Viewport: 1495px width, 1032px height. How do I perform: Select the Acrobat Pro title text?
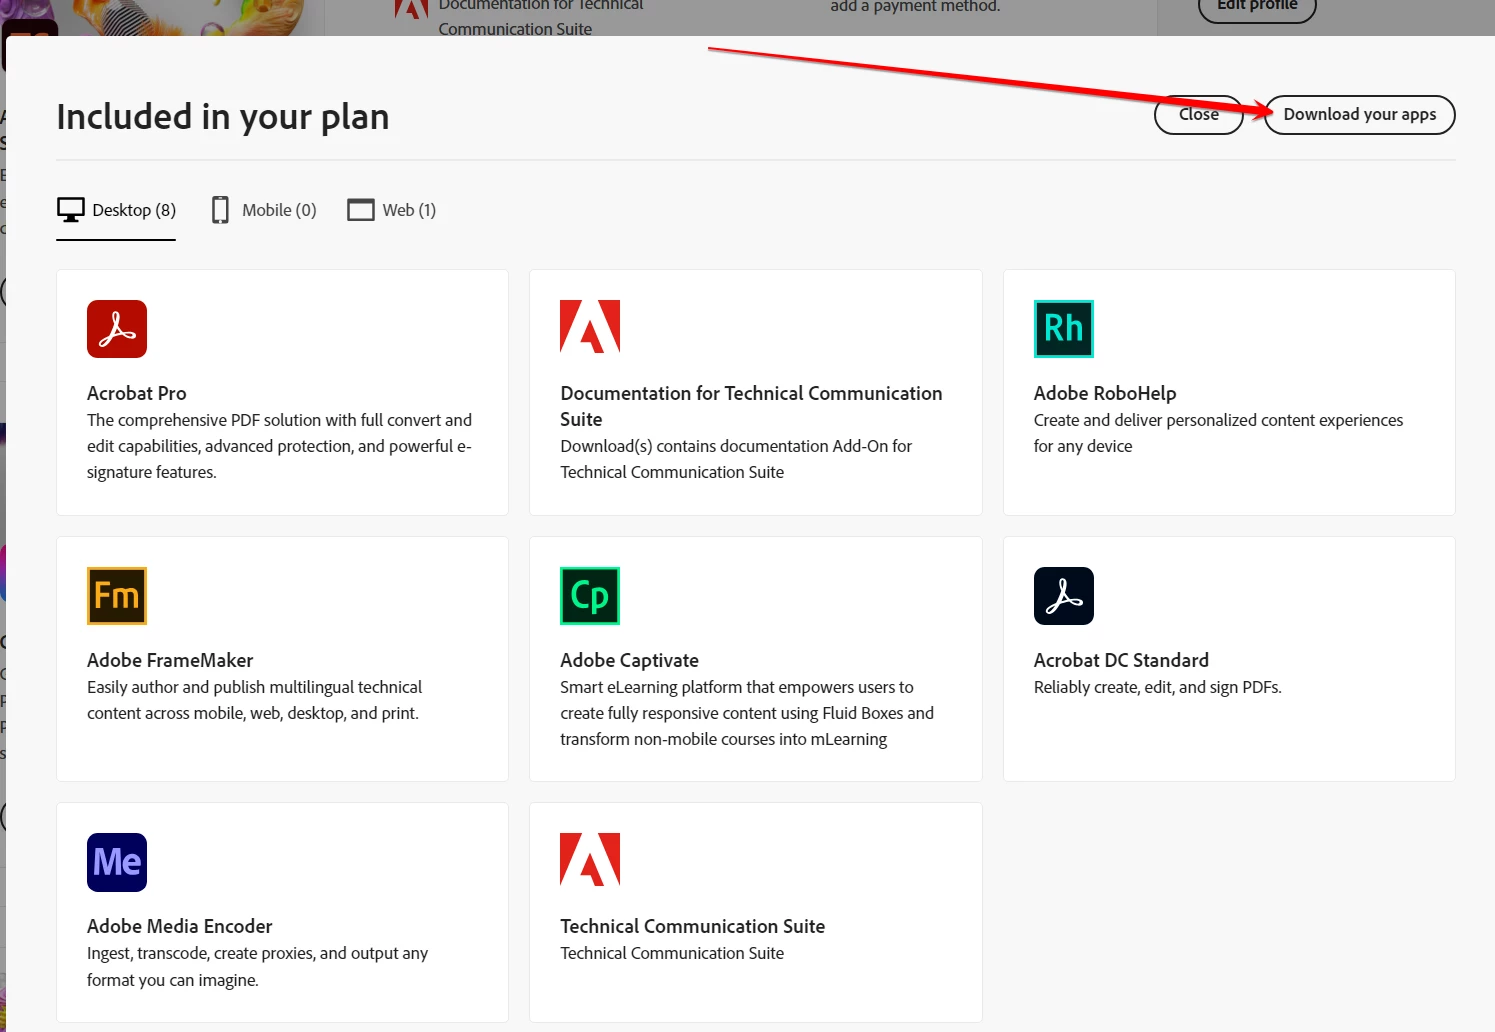[136, 393]
